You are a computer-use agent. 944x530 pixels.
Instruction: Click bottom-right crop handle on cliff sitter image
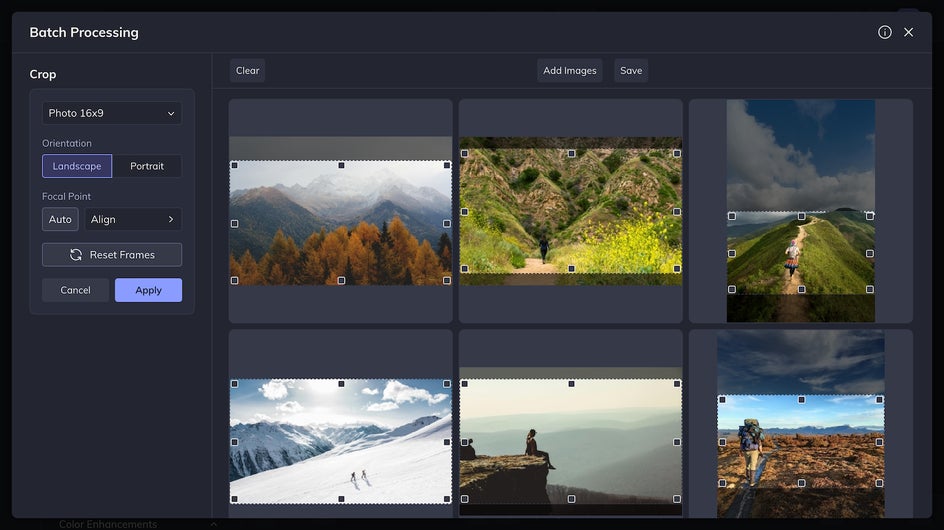click(x=677, y=499)
